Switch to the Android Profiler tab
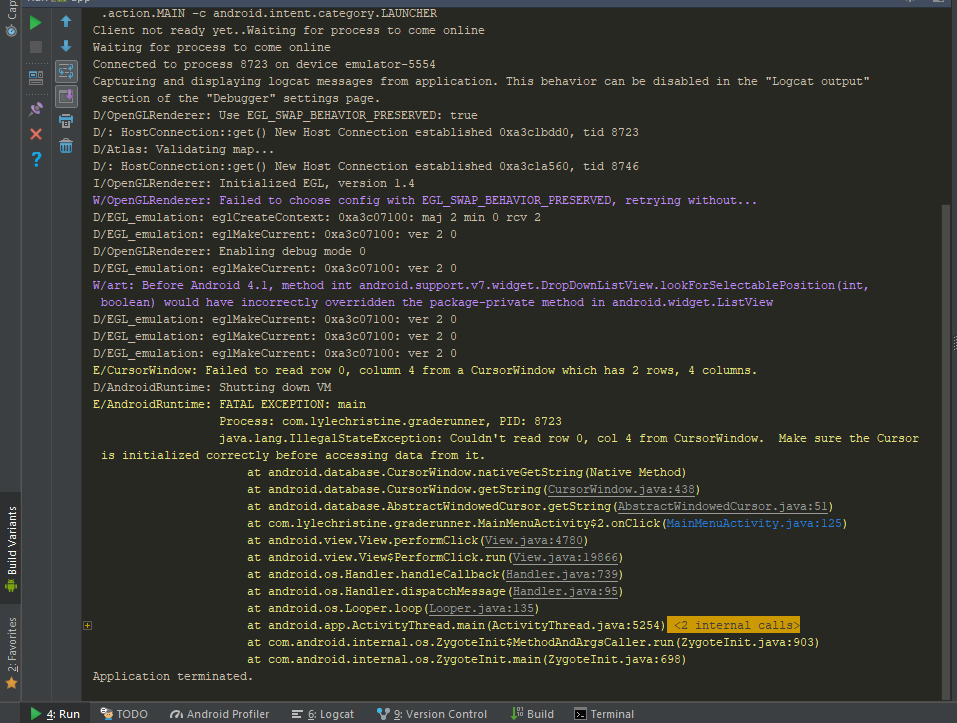The image size is (957, 723). point(219,714)
